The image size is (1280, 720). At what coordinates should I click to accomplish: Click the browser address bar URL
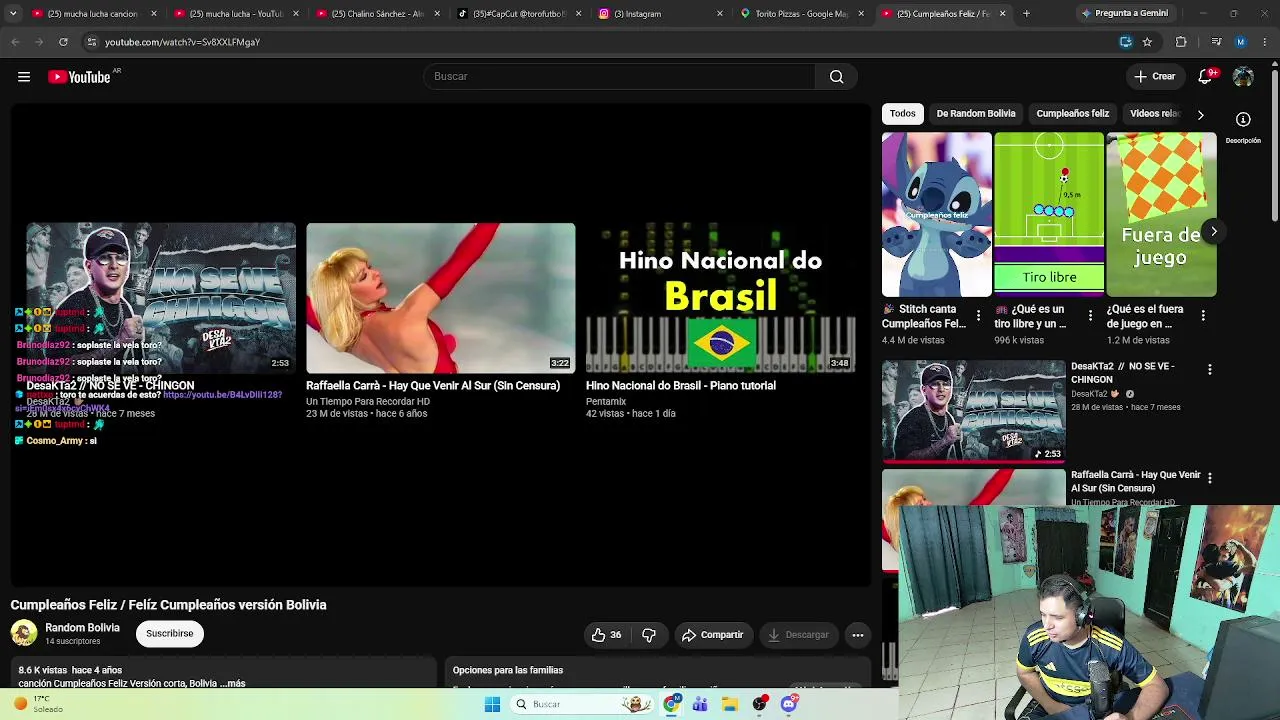click(x=182, y=42)
